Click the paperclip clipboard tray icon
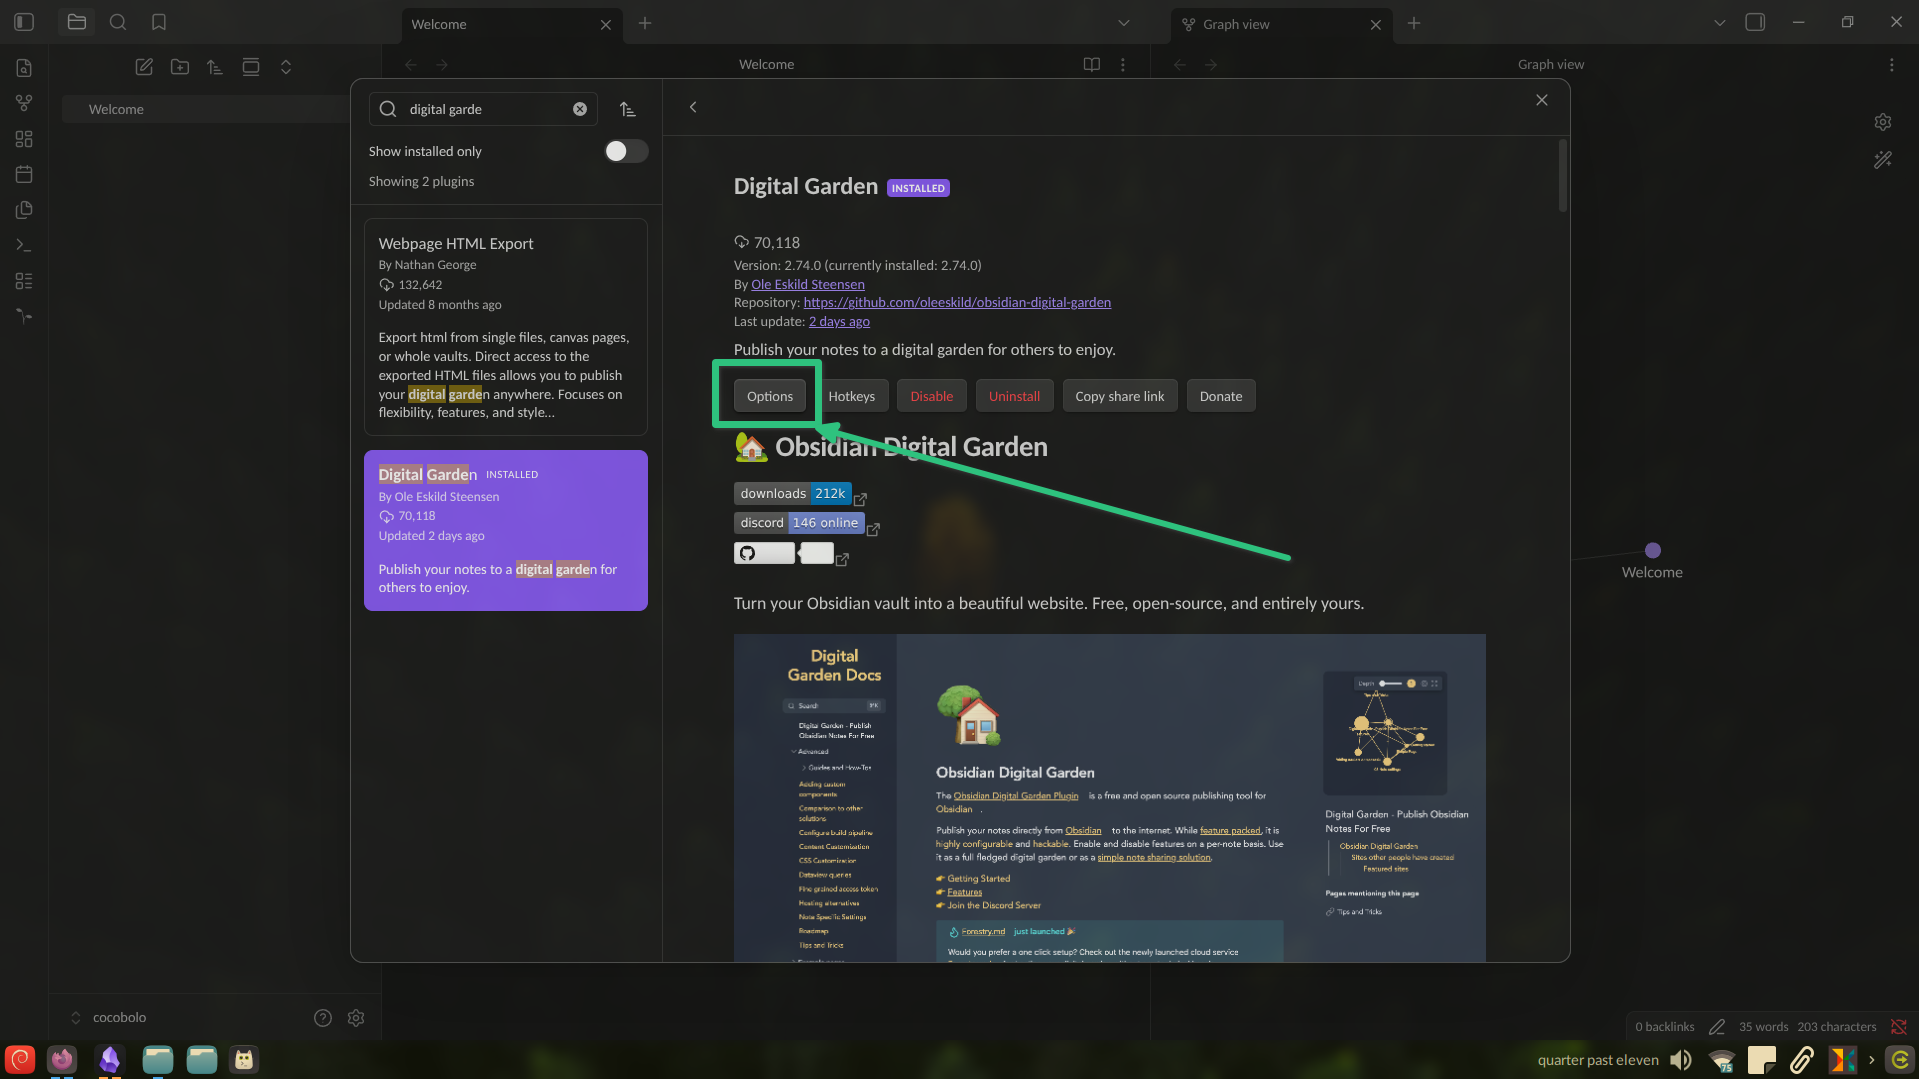Screen dimensions: 1919x1079 tap(1801, 1060)
